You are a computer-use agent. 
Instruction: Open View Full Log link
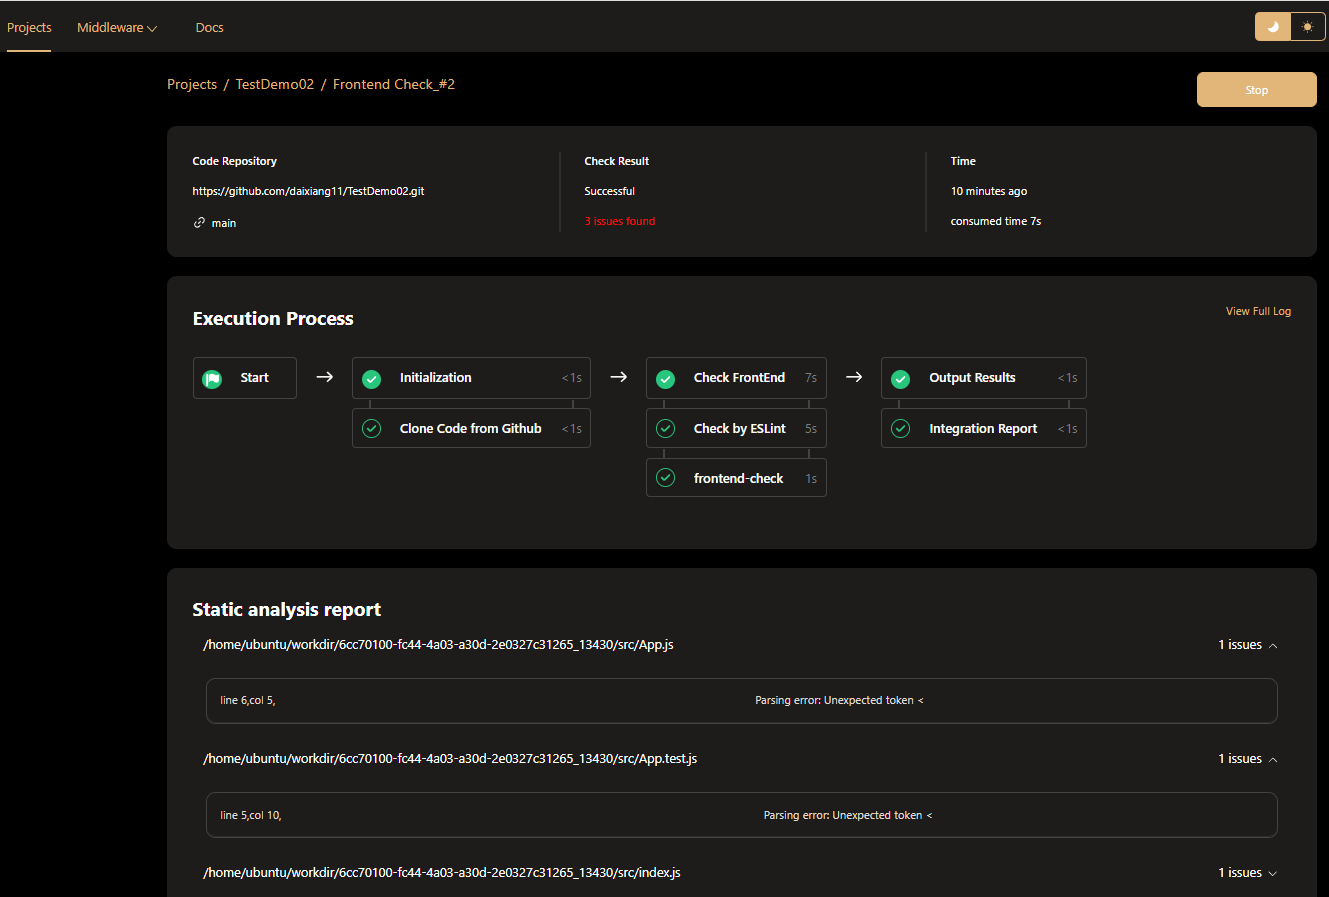point(1258,311)
